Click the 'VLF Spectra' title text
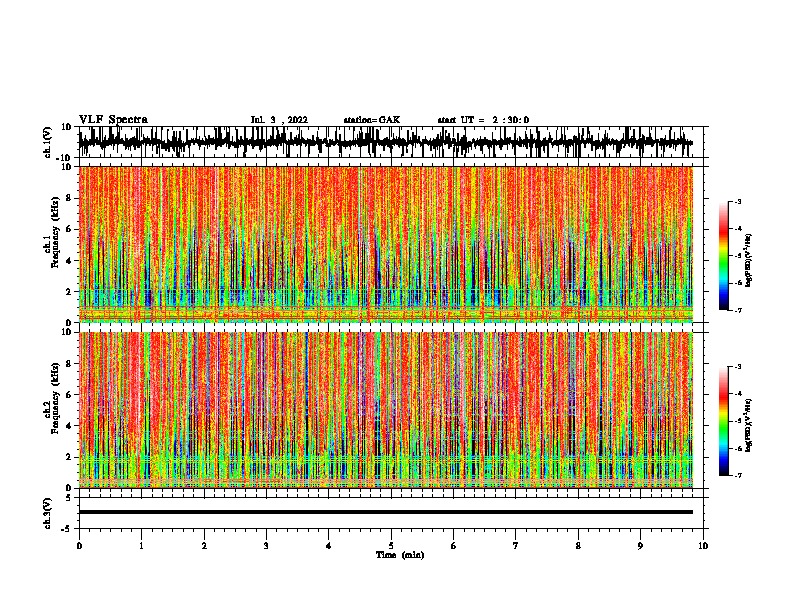This screenshot has height=612, width=792. [x=113, y=120]
